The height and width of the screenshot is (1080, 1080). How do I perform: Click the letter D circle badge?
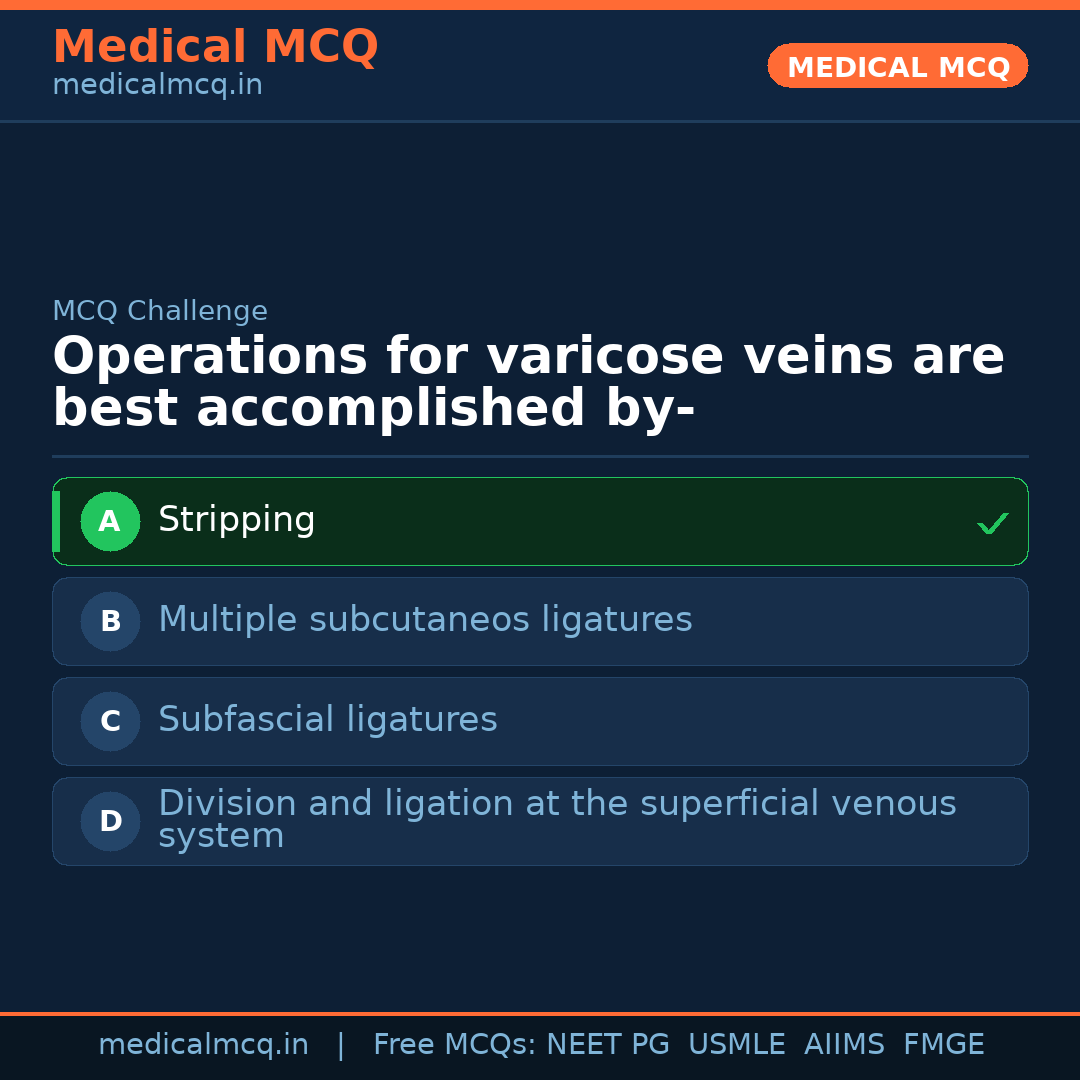[x=110, y=821]
